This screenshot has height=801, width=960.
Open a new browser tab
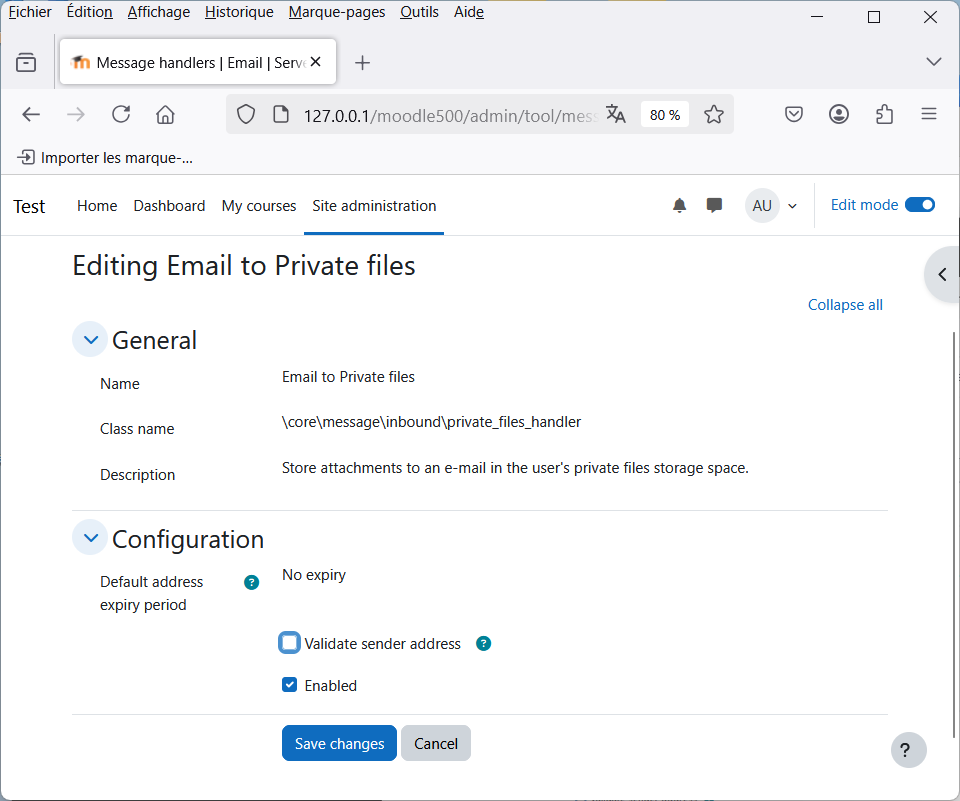coord(362,62)
